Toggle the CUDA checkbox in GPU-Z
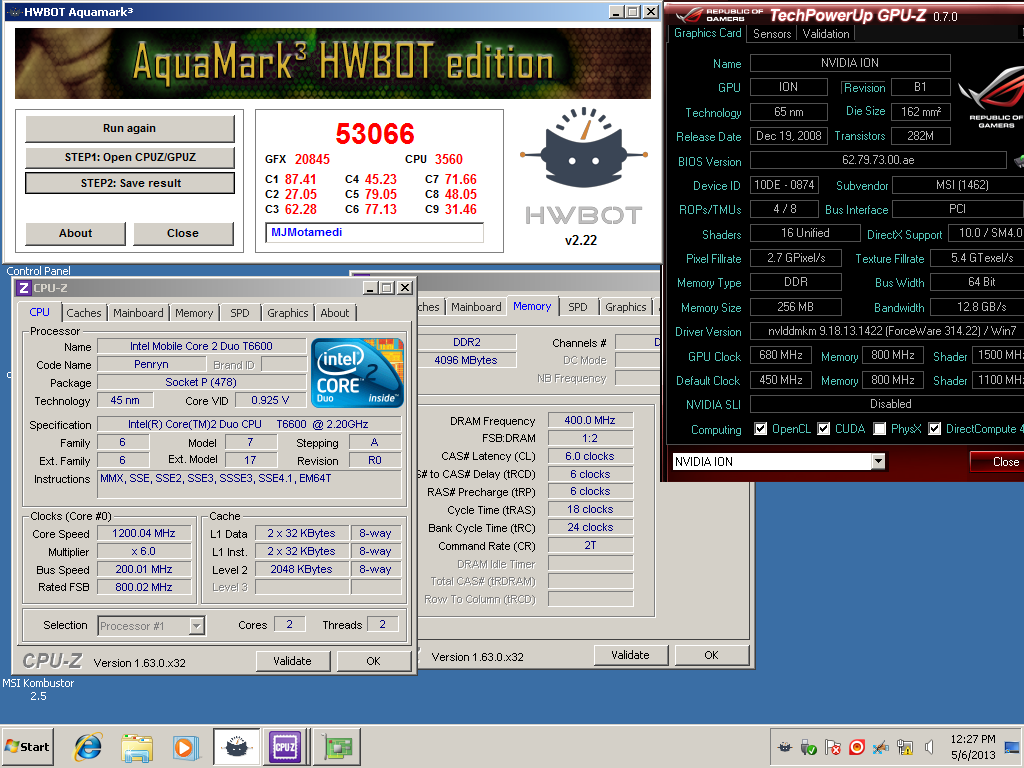 pos(824,429)
